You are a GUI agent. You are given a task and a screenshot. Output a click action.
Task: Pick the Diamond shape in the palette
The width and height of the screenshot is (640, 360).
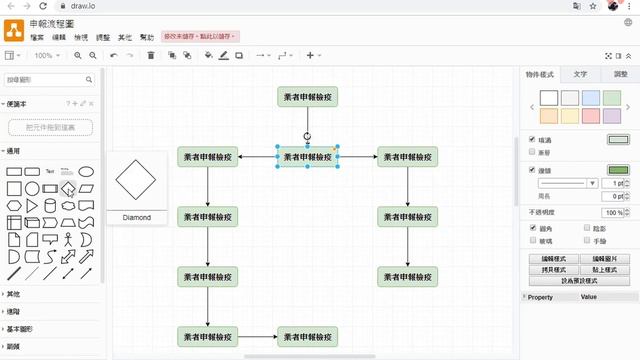[68, 189]
